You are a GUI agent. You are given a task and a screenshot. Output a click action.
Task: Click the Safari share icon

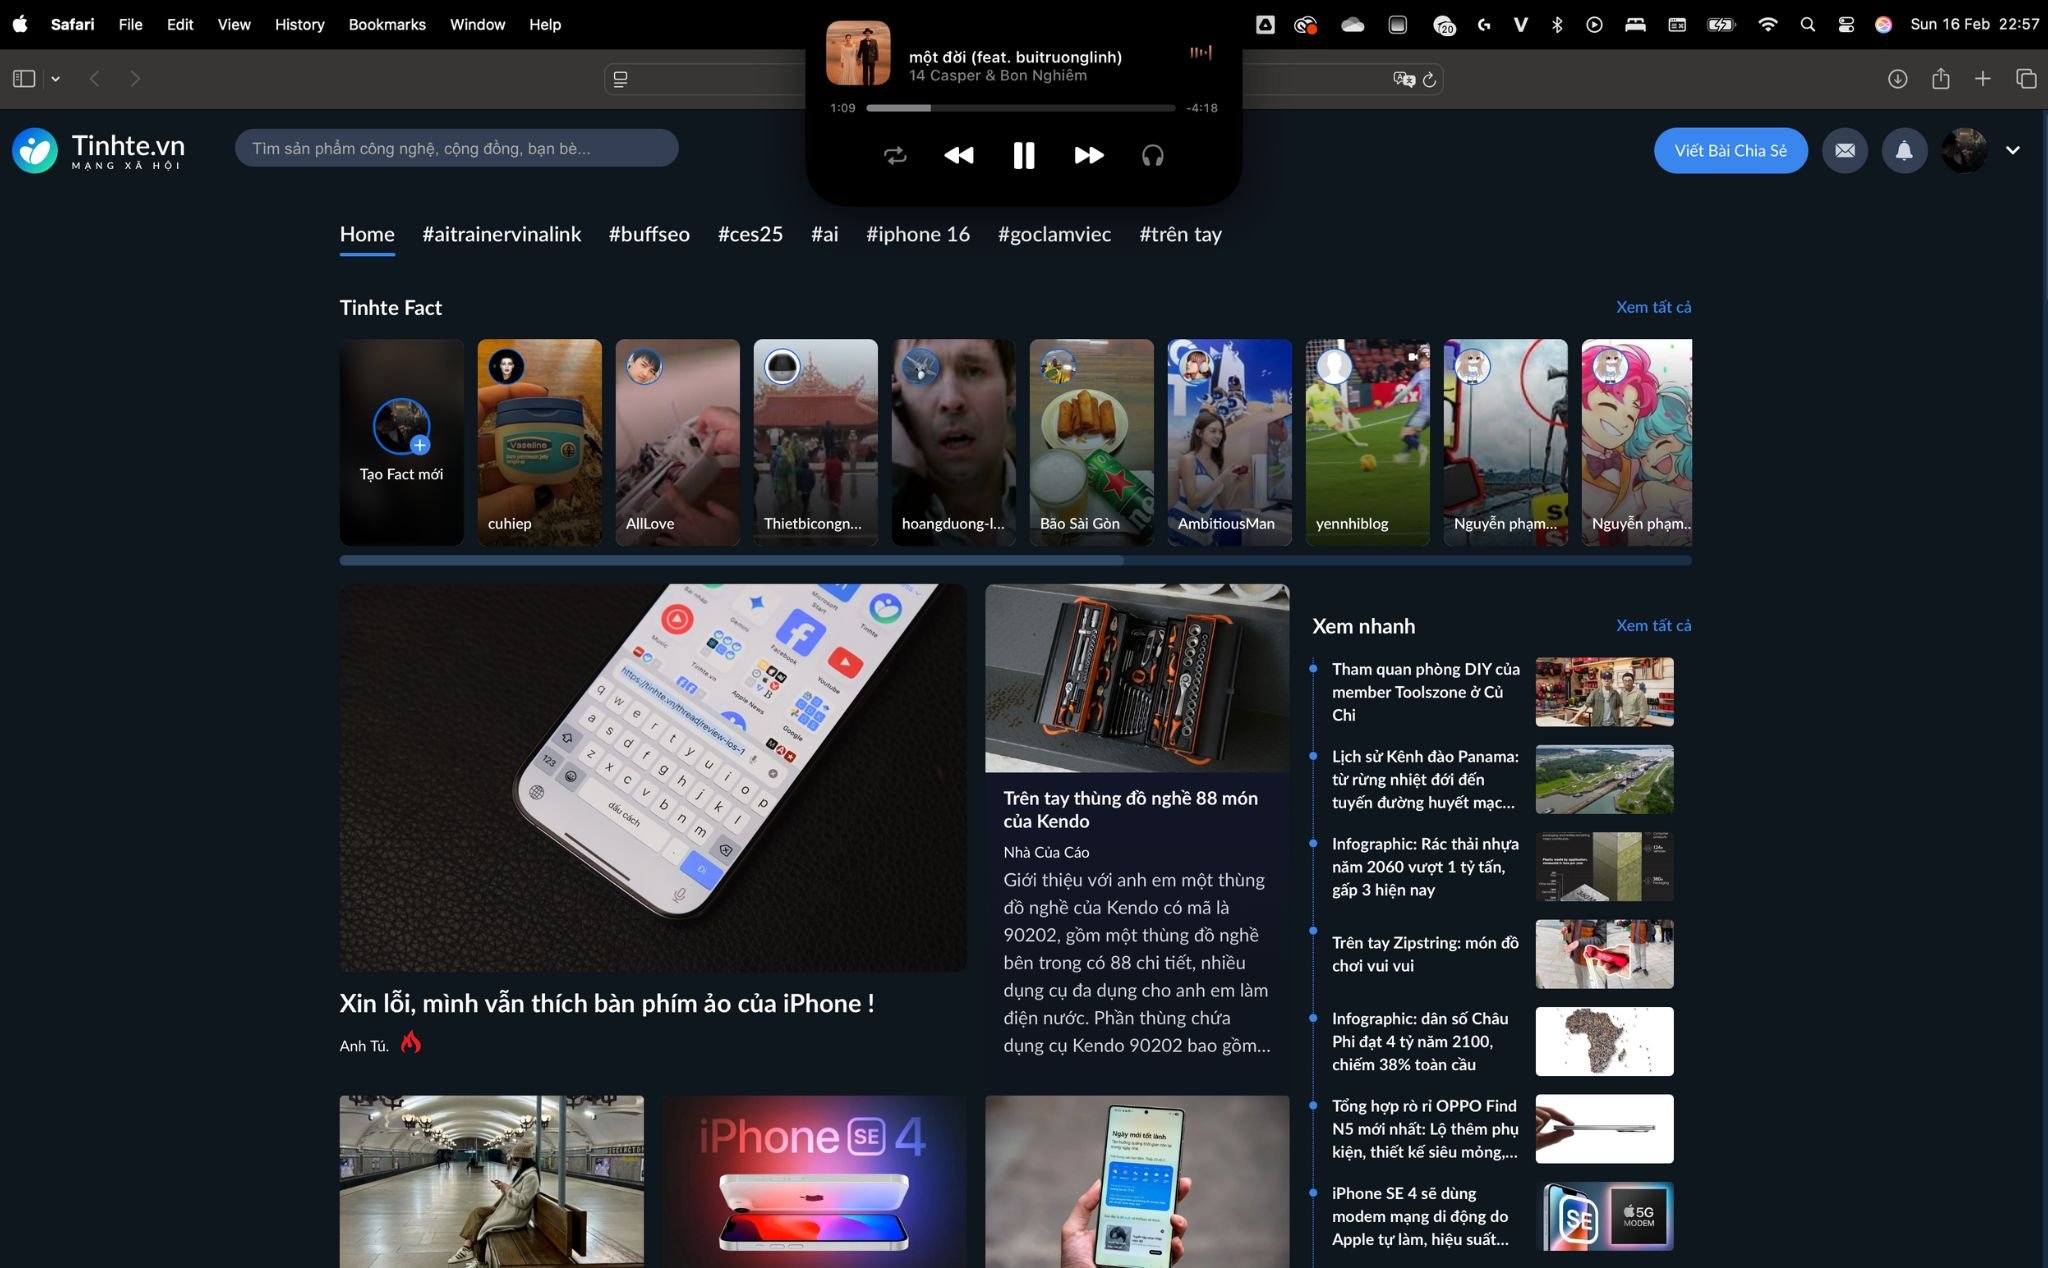(1941, 78)
